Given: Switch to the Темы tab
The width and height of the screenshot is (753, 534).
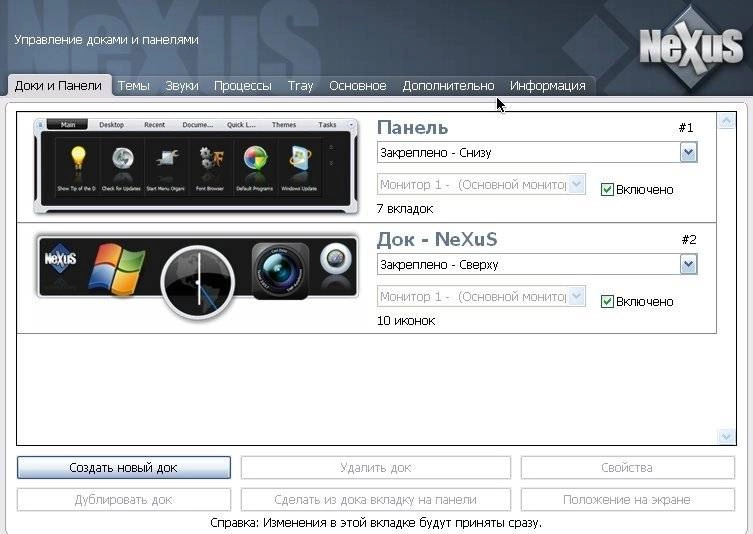Looking at the screenshot, I should pyautogui.click(x=134, y=85).
